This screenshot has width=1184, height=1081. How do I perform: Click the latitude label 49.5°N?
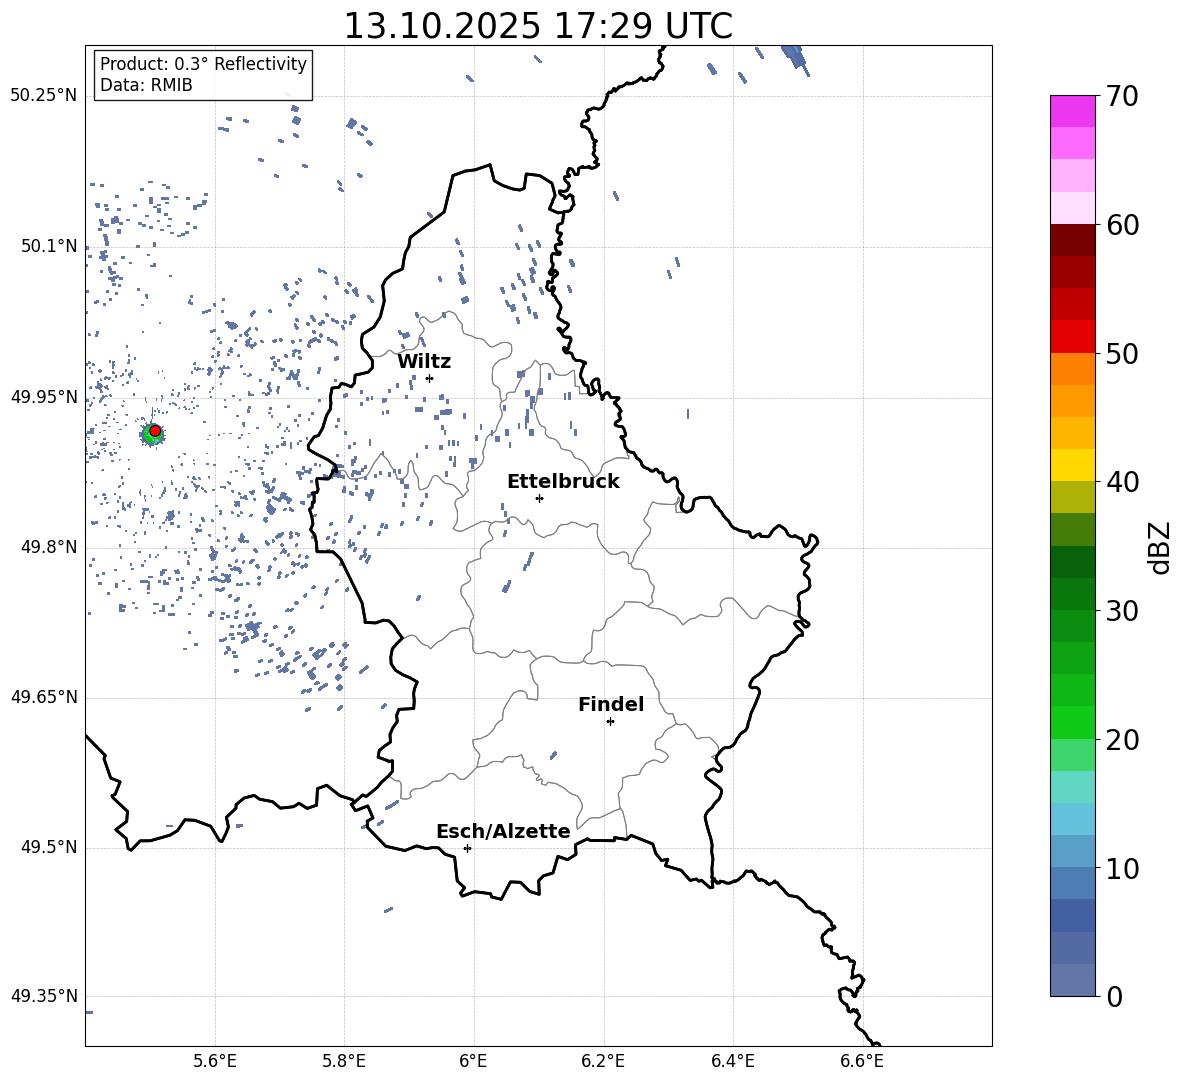click(49, 847)
